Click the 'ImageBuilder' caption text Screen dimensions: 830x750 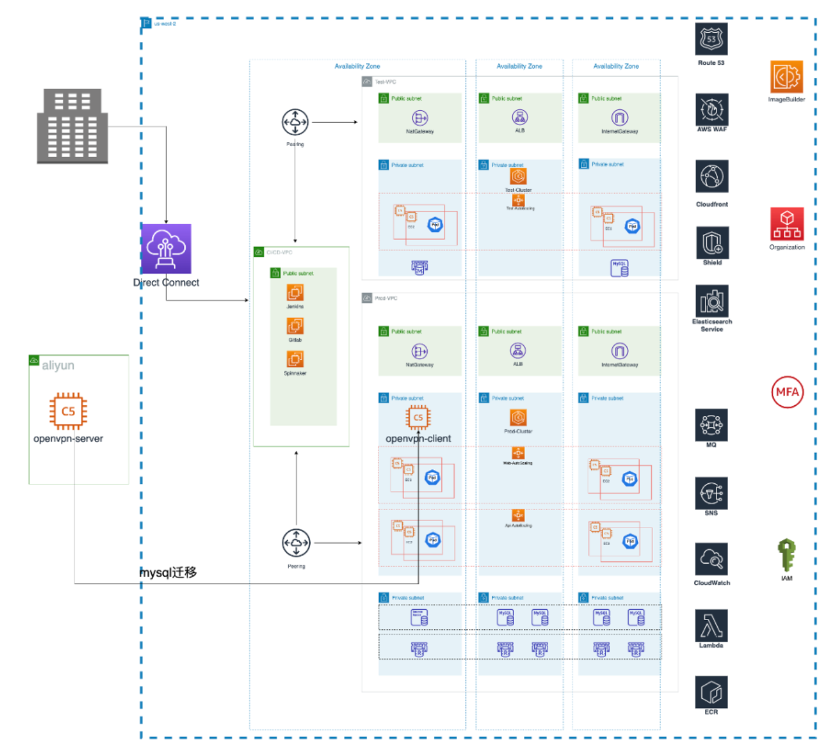[x=787, y=100]
